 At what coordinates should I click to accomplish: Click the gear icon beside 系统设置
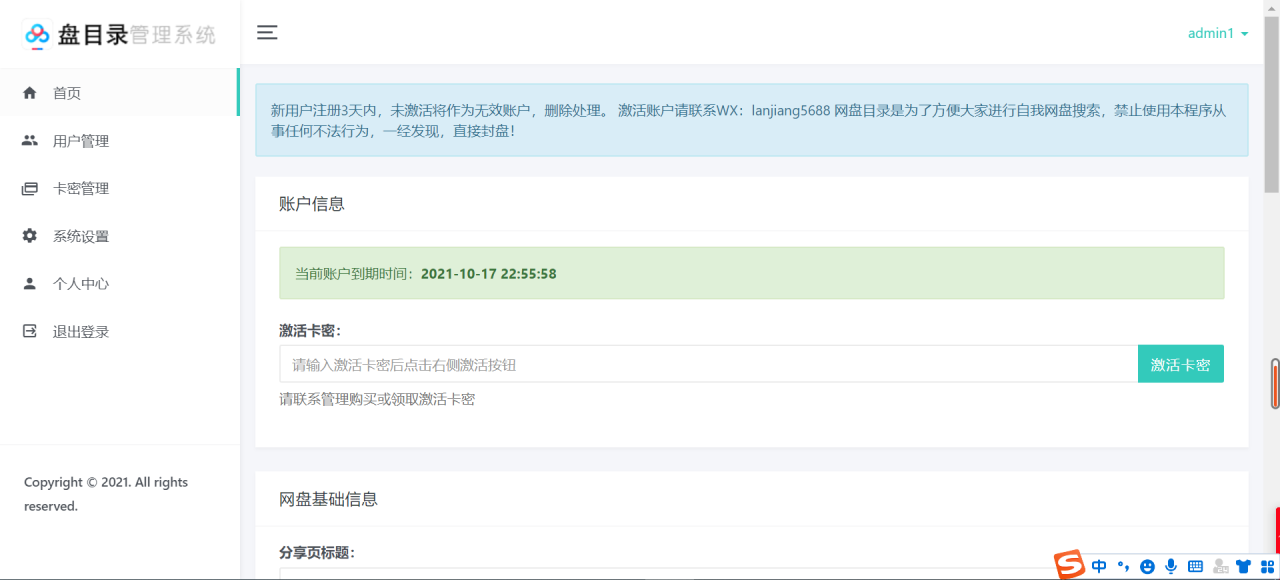click(30, 236)
